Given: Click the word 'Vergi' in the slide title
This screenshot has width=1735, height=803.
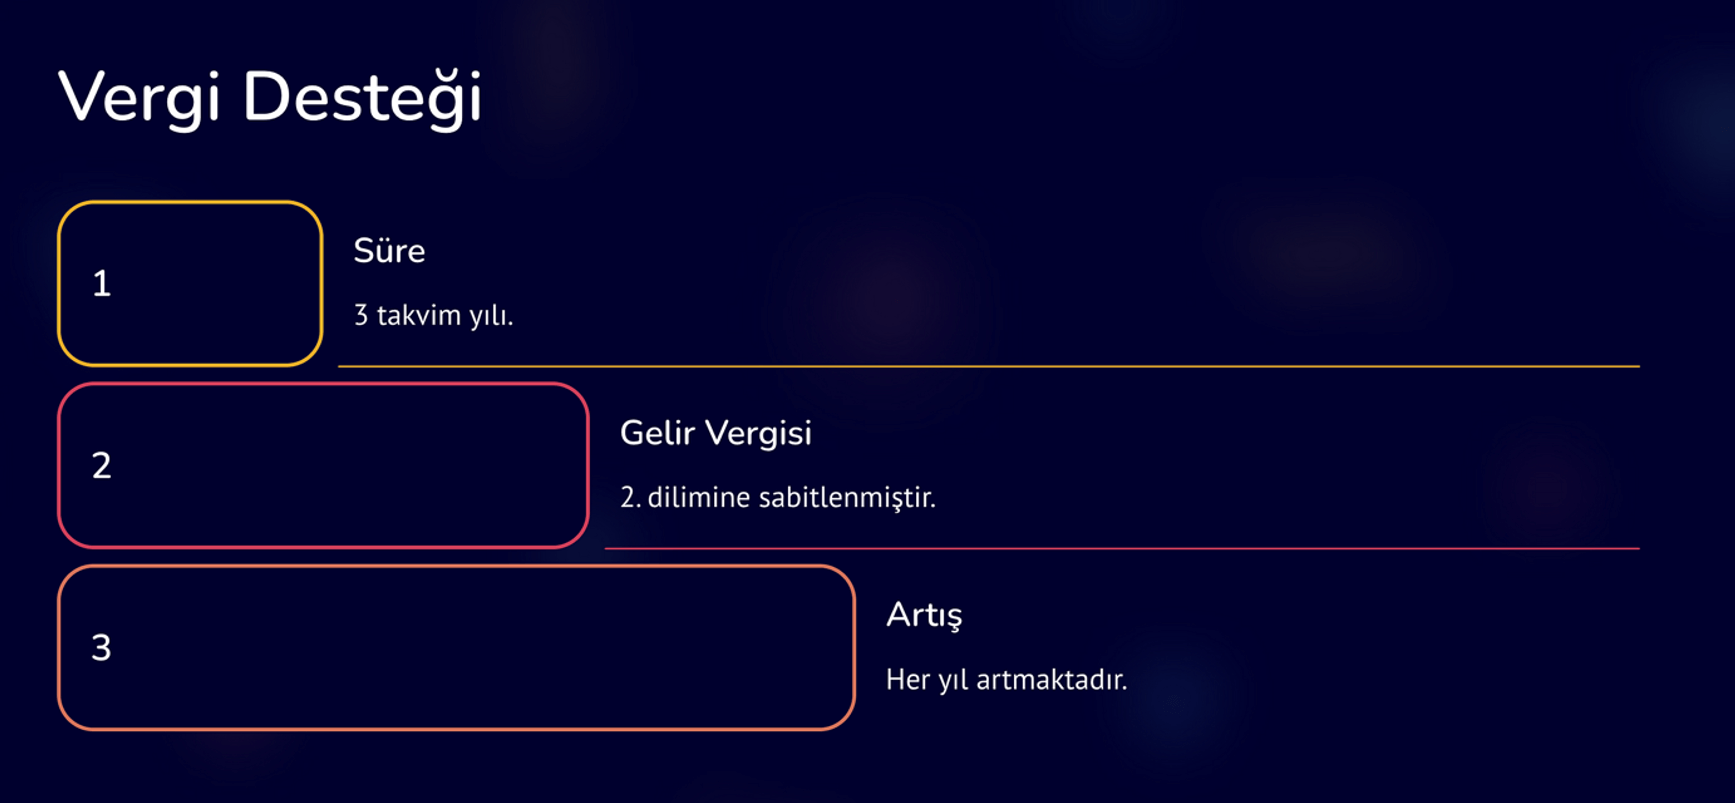Looking at the screenshot, I should coord(139,99).
